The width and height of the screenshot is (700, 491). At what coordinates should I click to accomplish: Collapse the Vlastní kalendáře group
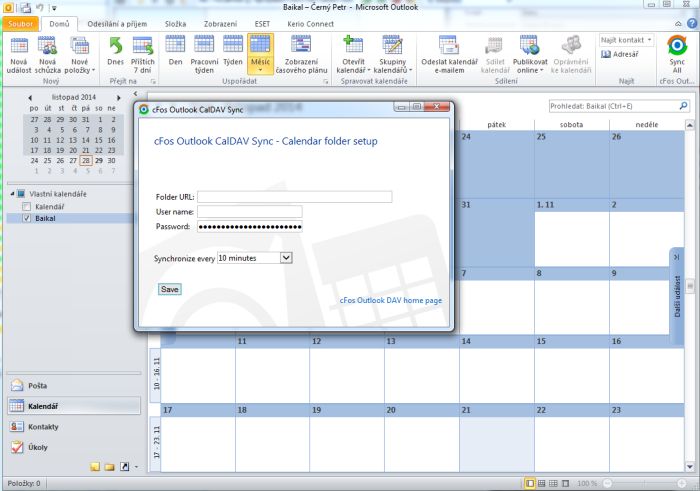pos(12,194)
